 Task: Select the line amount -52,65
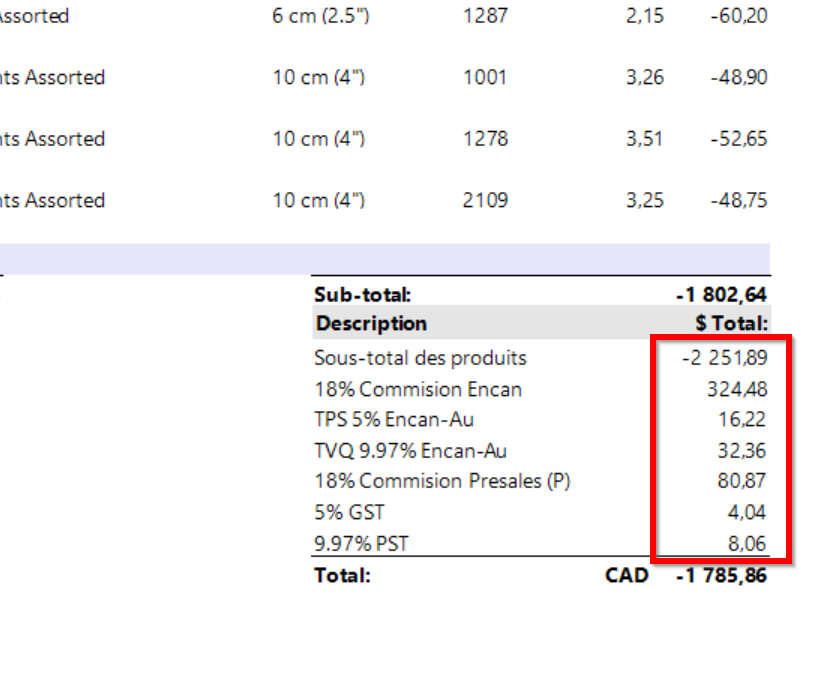[739, 139]
